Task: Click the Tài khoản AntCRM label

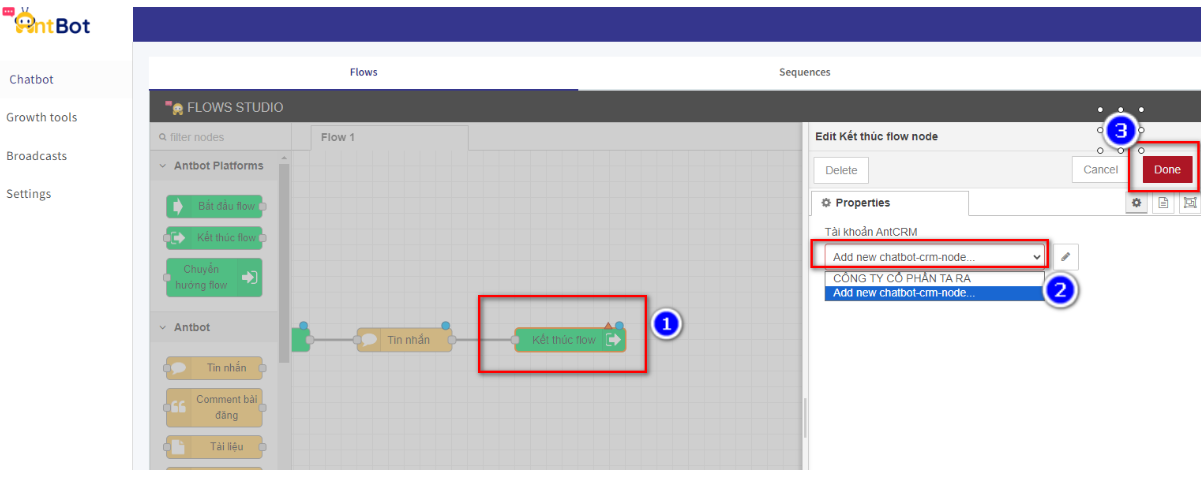Action: pos(870,232)
